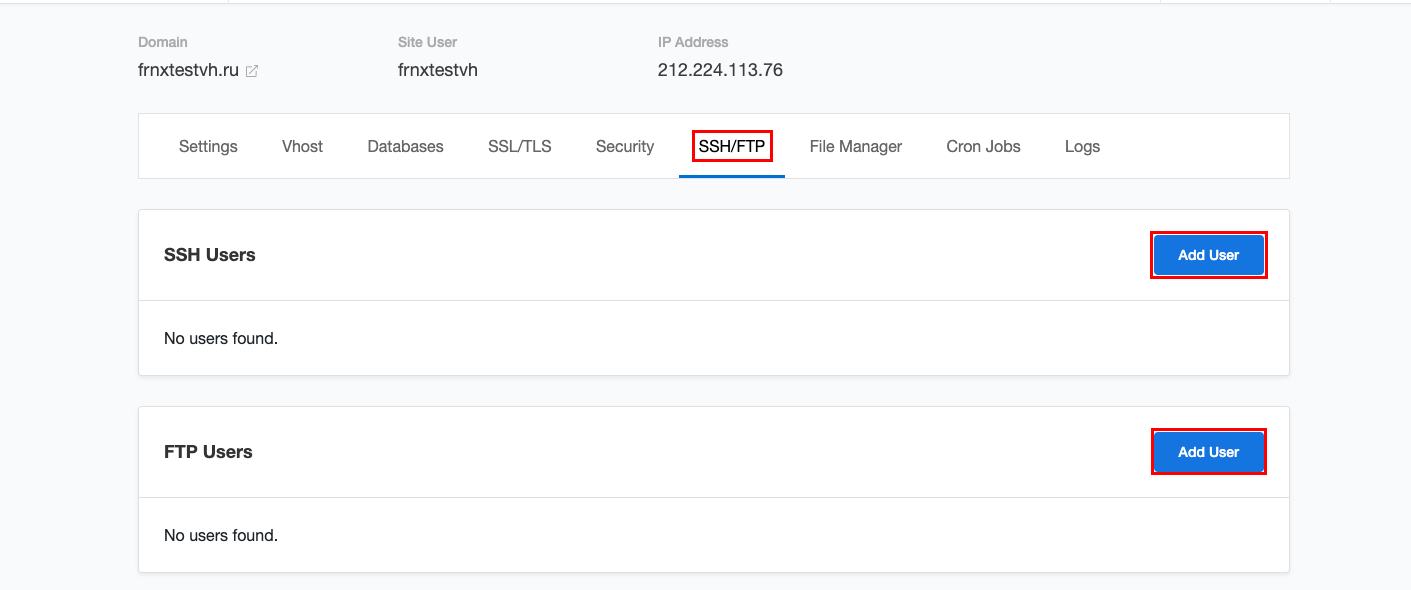Select the IP address 212.224.113.76
1411x590 pixels.
720,71
